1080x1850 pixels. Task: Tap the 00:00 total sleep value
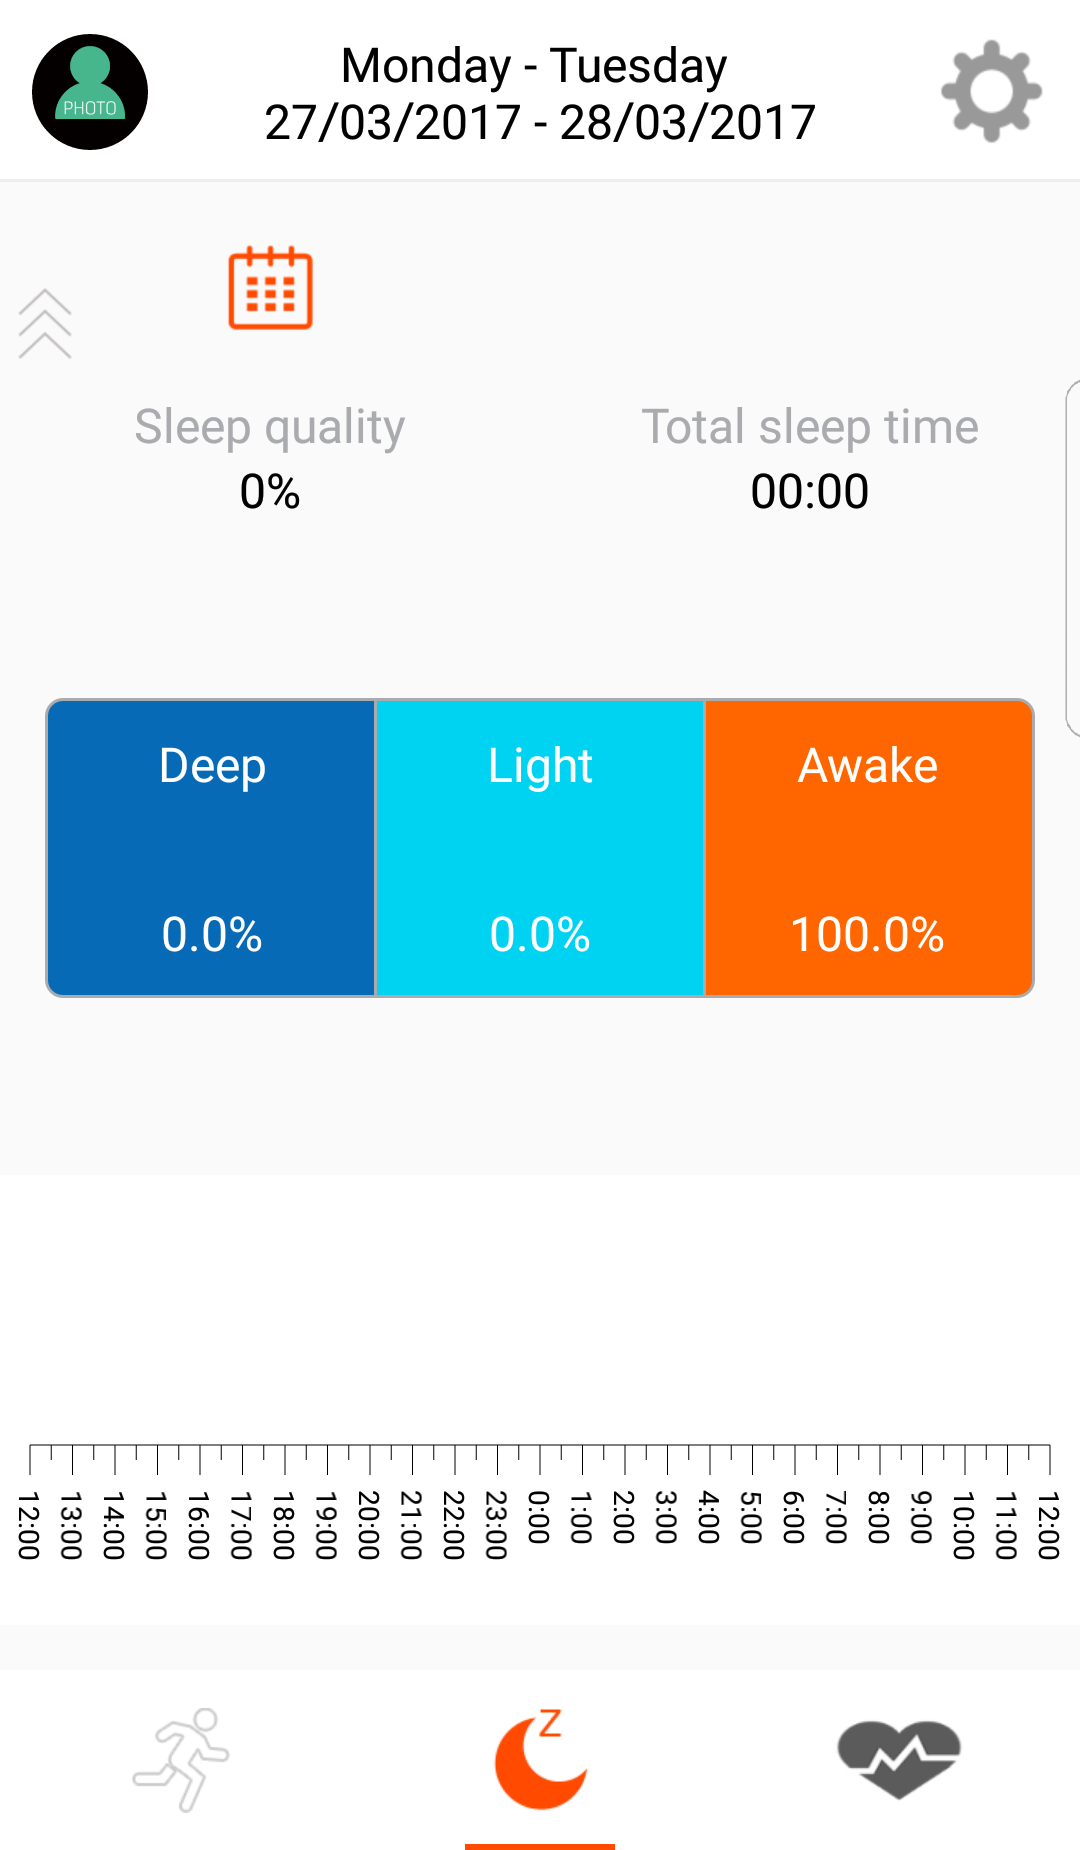810,492
